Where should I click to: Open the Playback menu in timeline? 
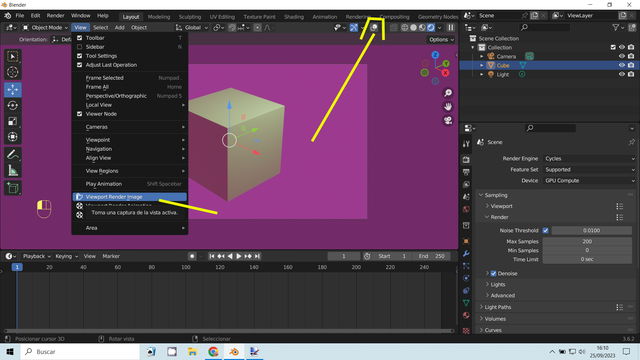tap(36, 256)
